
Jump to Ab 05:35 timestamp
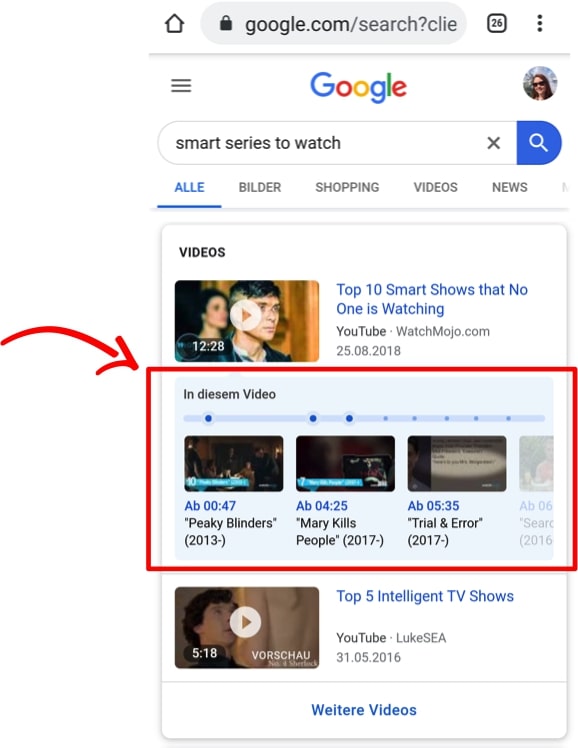tap(434, 506)
